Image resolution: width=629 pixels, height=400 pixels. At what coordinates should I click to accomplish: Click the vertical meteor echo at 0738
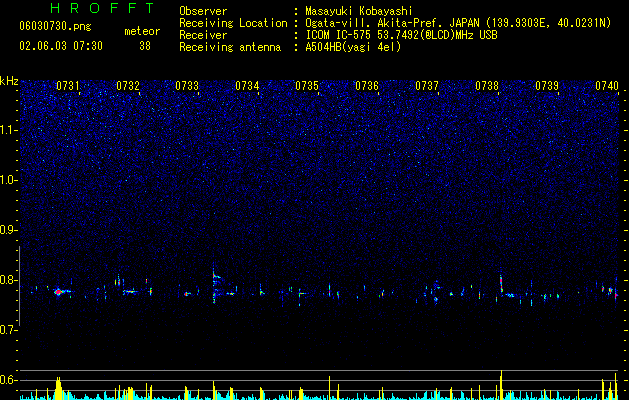(x=501, y=284)
